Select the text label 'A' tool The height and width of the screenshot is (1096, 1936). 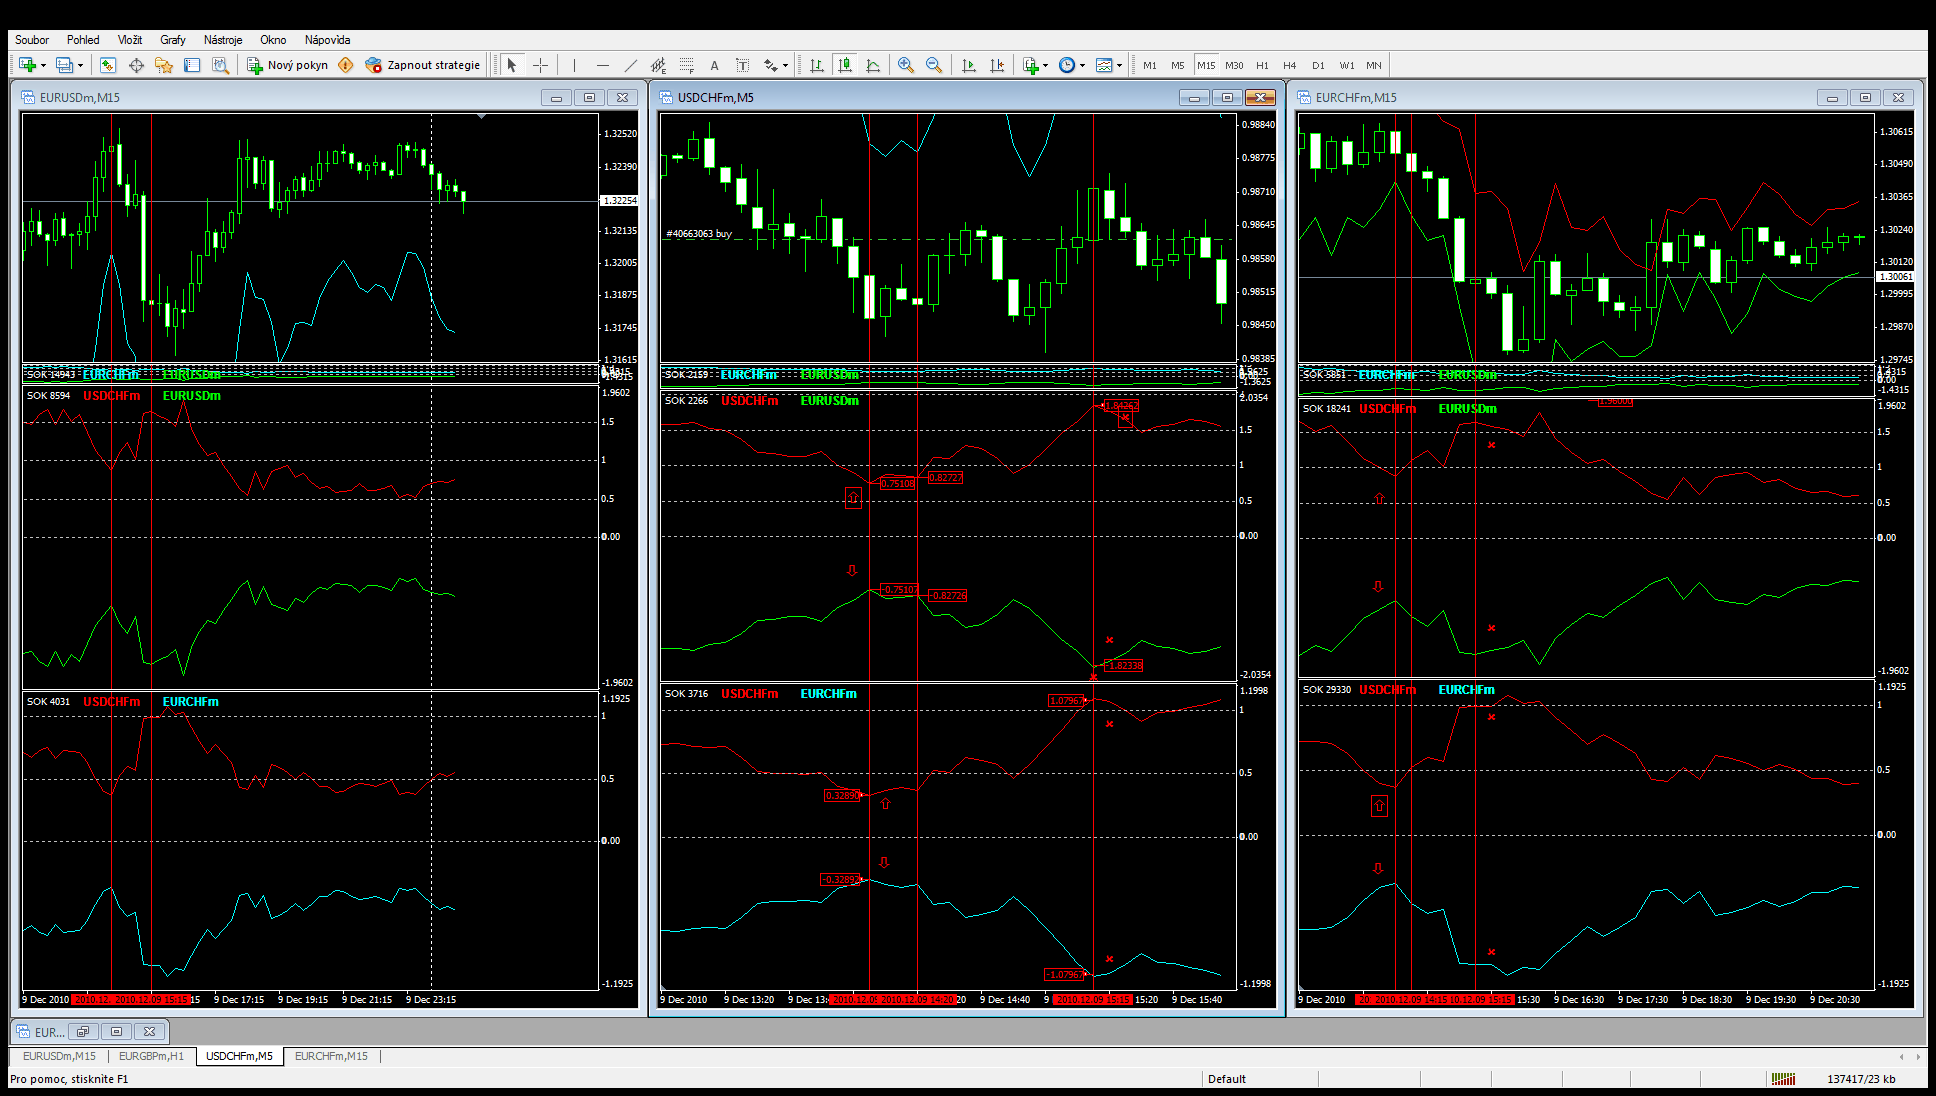(714, 65)
